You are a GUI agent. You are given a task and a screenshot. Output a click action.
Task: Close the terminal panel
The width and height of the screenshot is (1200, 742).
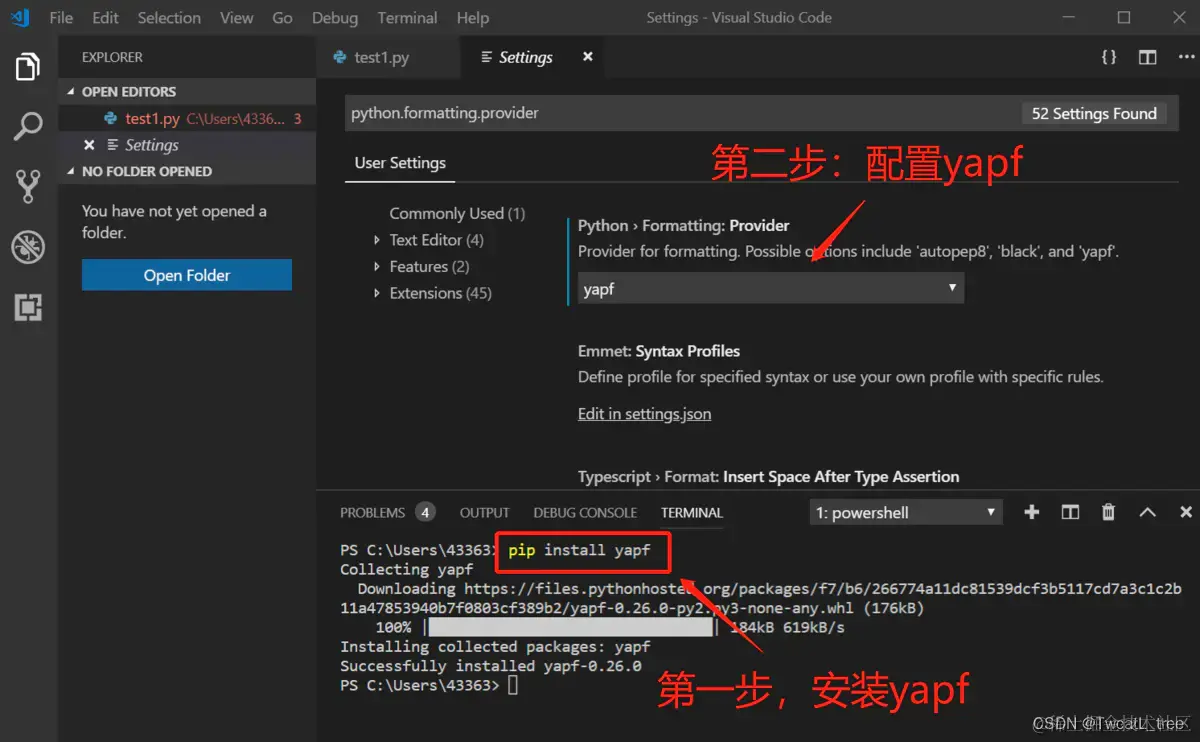click(x=1186, y=512)
